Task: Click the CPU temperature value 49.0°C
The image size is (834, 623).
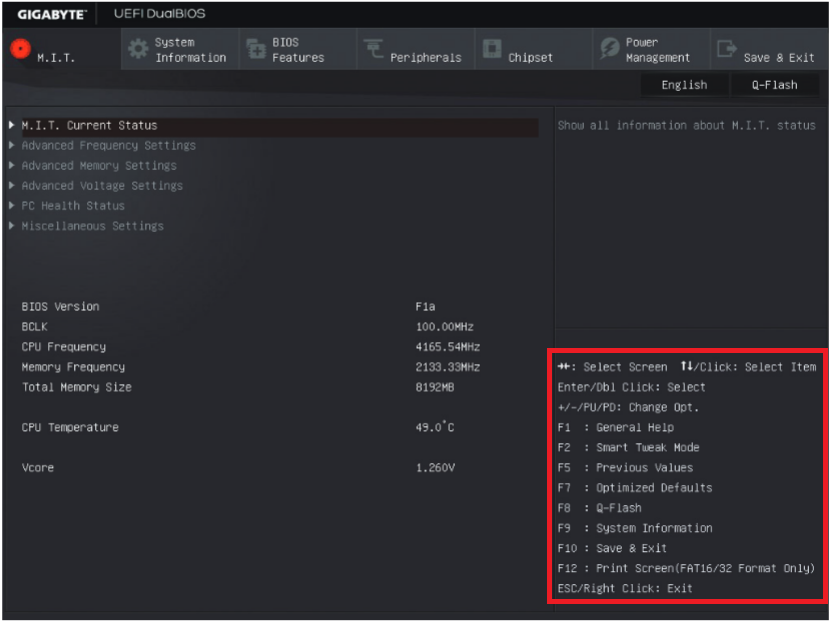Action: pos(435,427)
